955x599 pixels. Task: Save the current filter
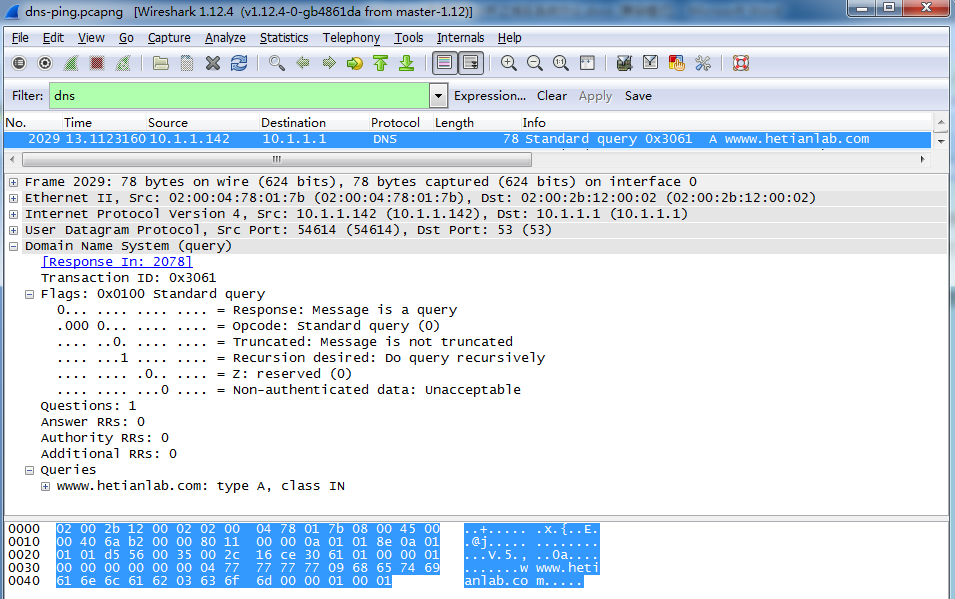pyautogui.click(x=638, y=96)
